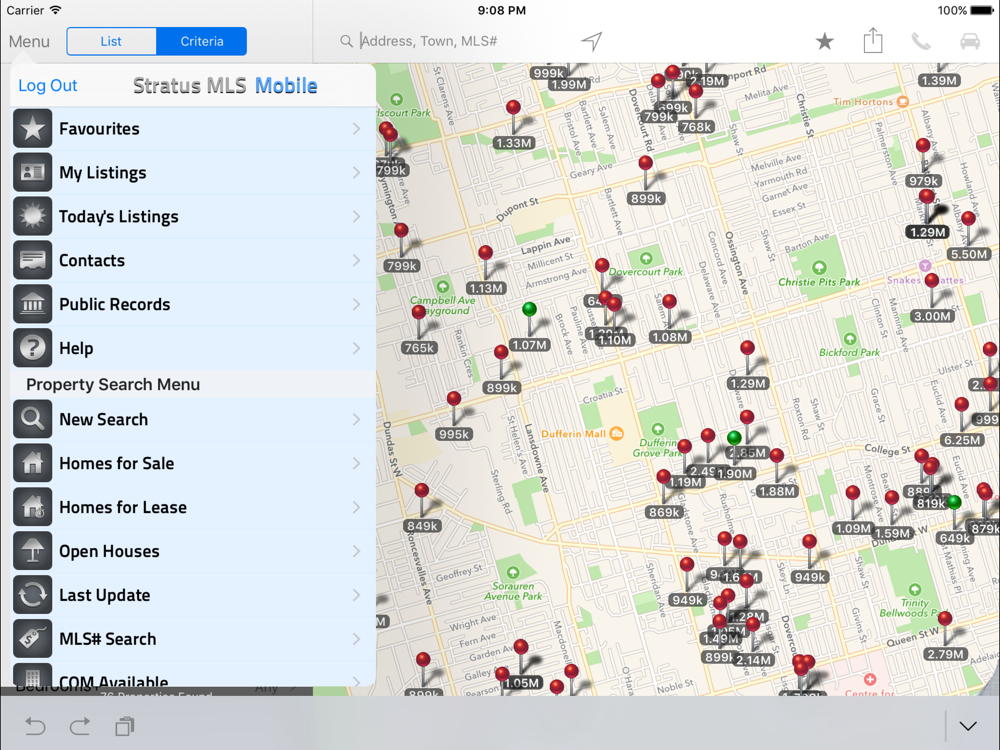The width and height of the screenshot is (1000, 750).
Task: Open the Contacts card icon
Action: [x=33, y=261]
